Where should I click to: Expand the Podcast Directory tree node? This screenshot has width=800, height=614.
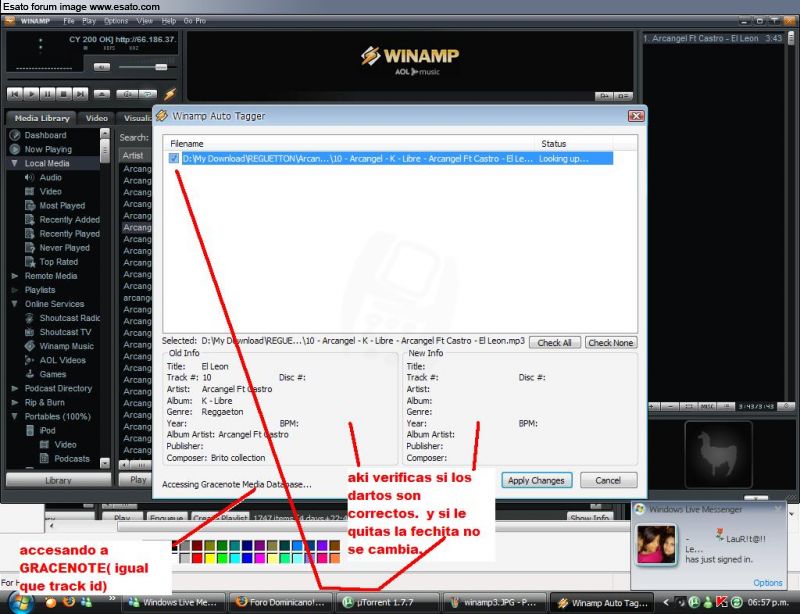(x=15, y=388)
